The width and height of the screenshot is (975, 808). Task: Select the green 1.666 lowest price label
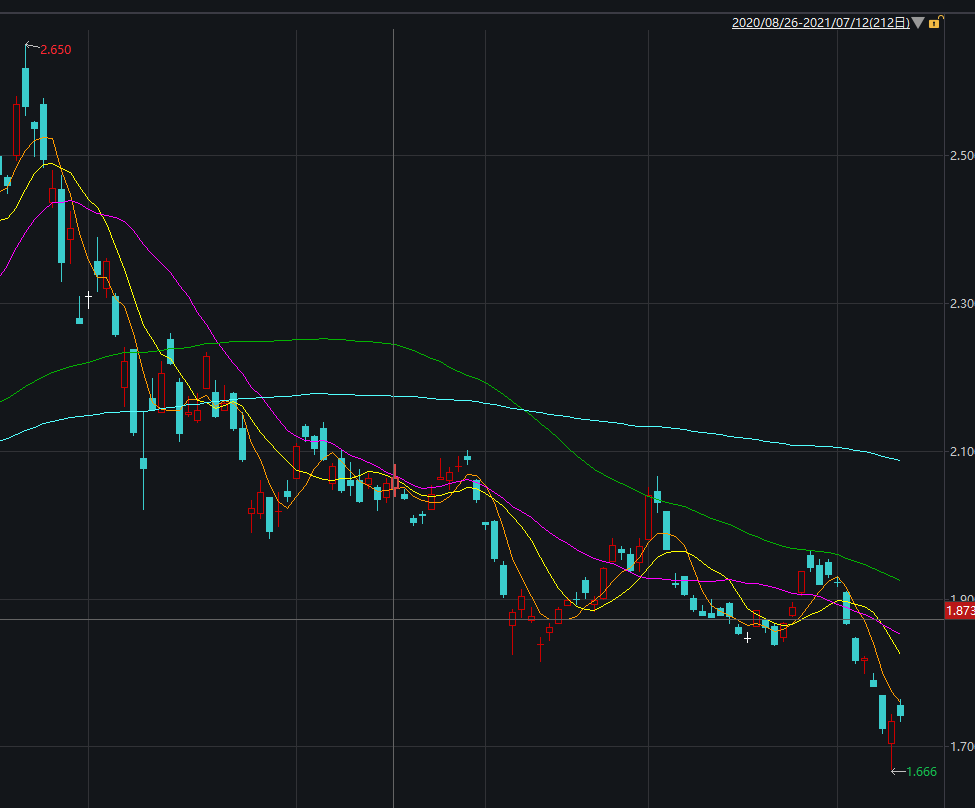pyautogui.click(x=922, y=771)
